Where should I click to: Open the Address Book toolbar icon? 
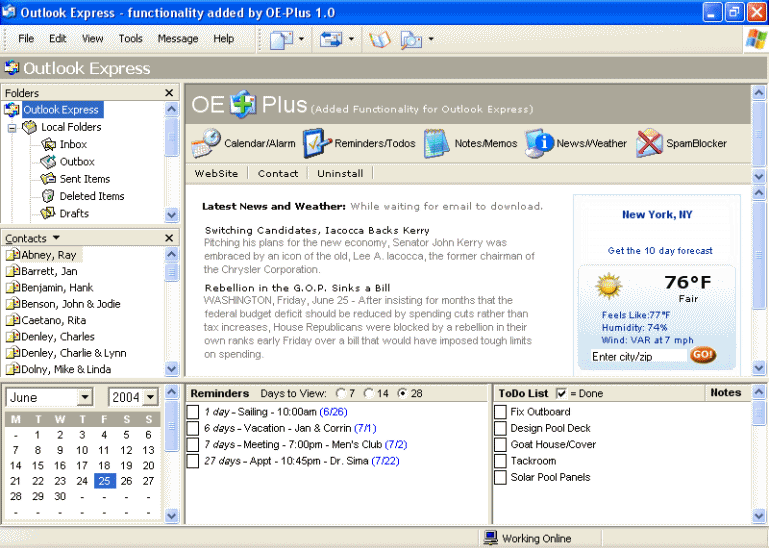click(x=380, y=40)
